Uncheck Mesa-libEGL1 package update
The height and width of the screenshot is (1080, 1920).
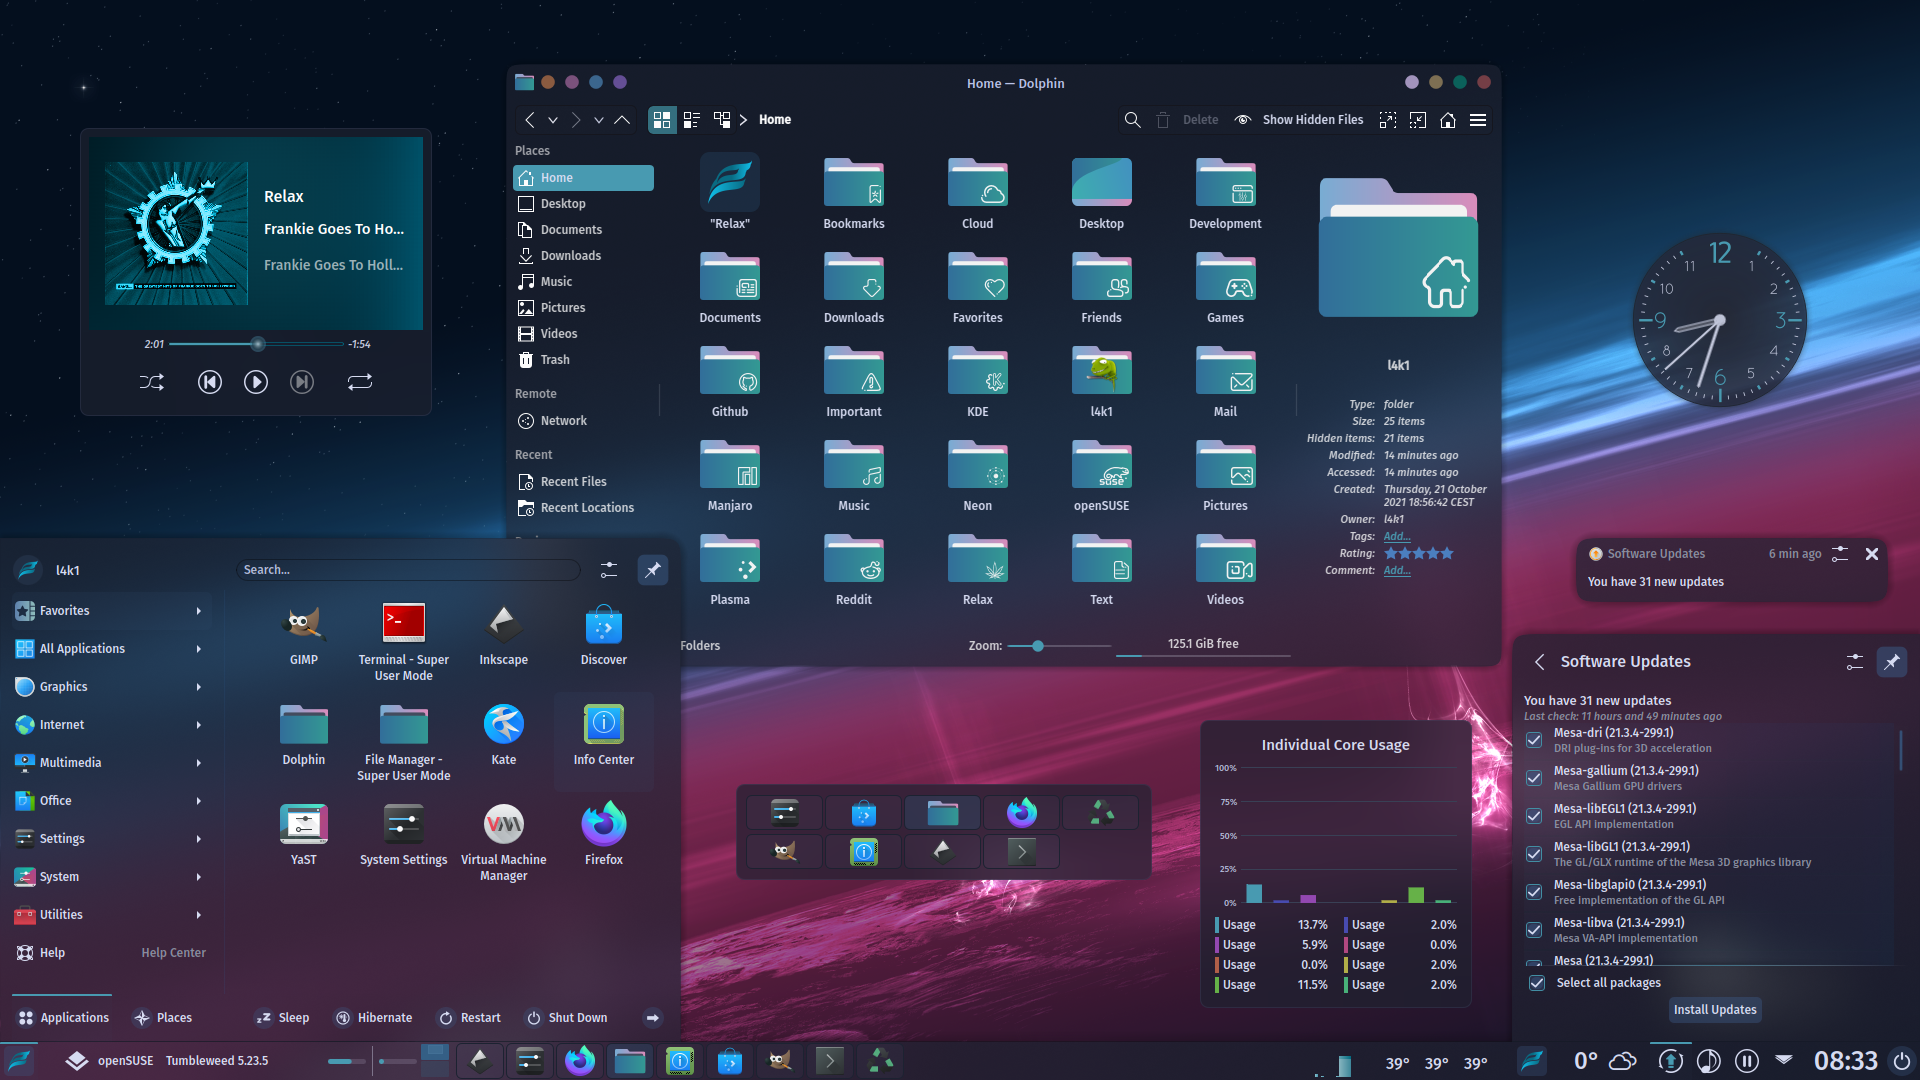[1534, 817]
